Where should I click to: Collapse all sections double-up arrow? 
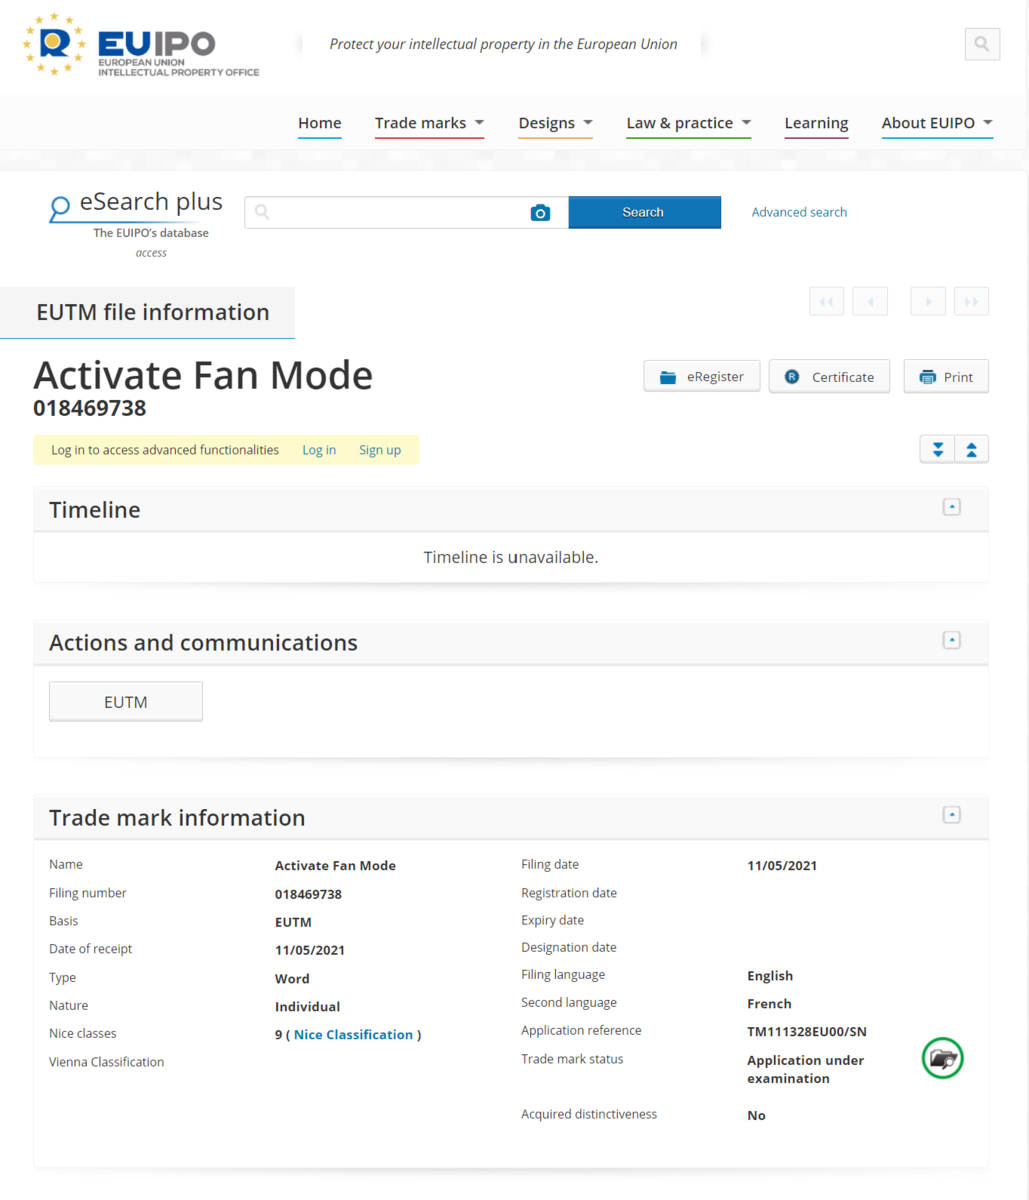point(972,449)
